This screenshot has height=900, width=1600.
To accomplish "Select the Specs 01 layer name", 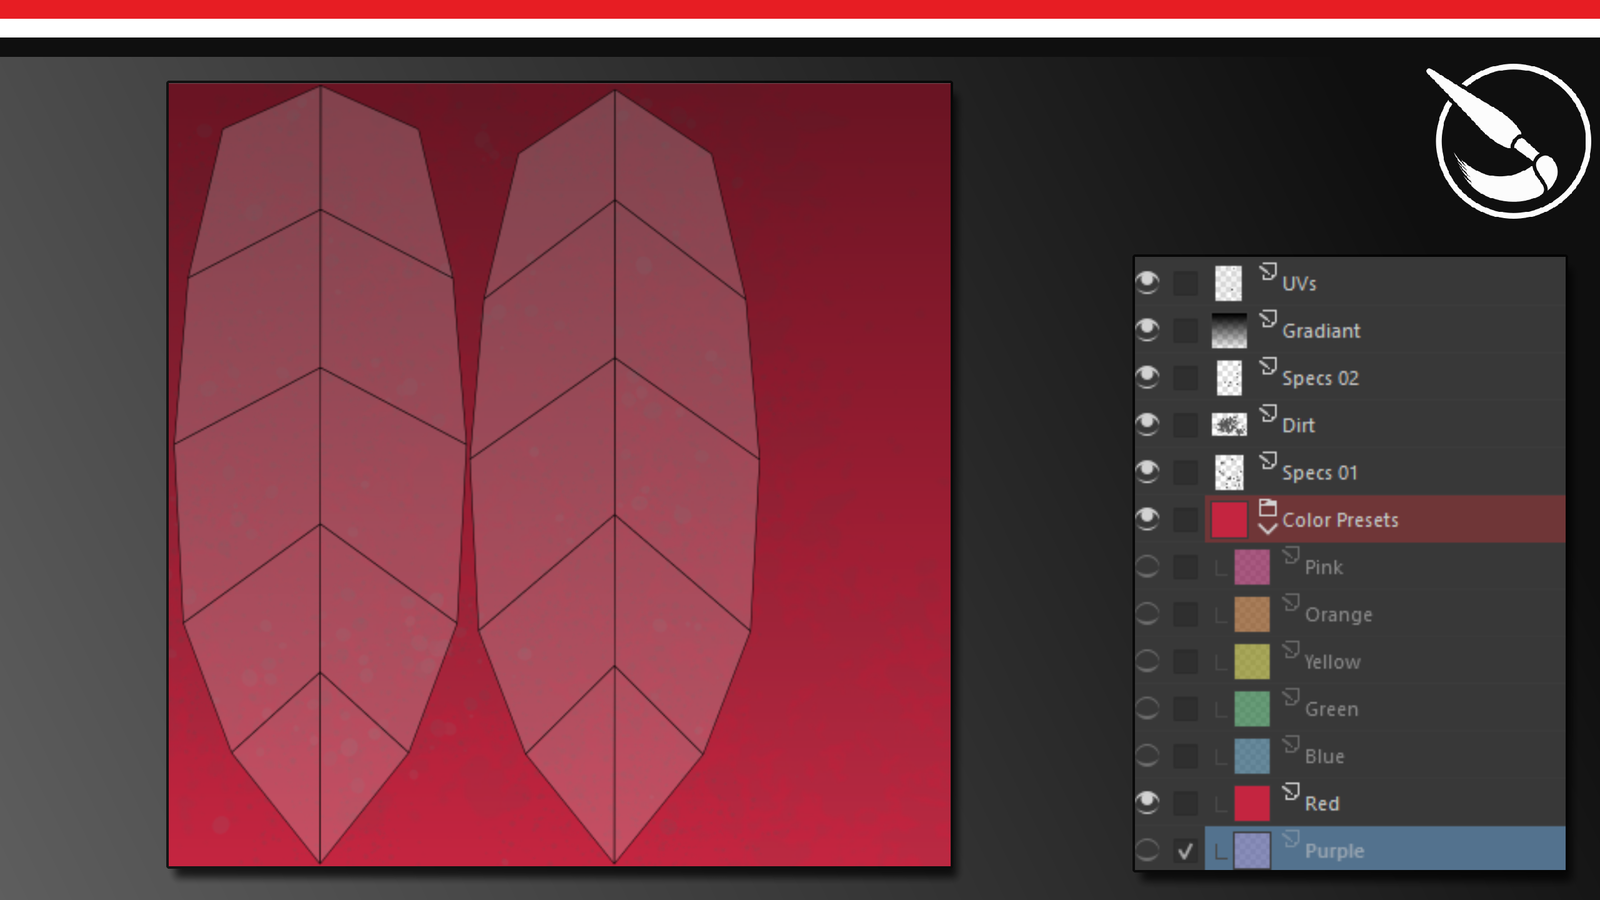I will tap(1319, 473).
